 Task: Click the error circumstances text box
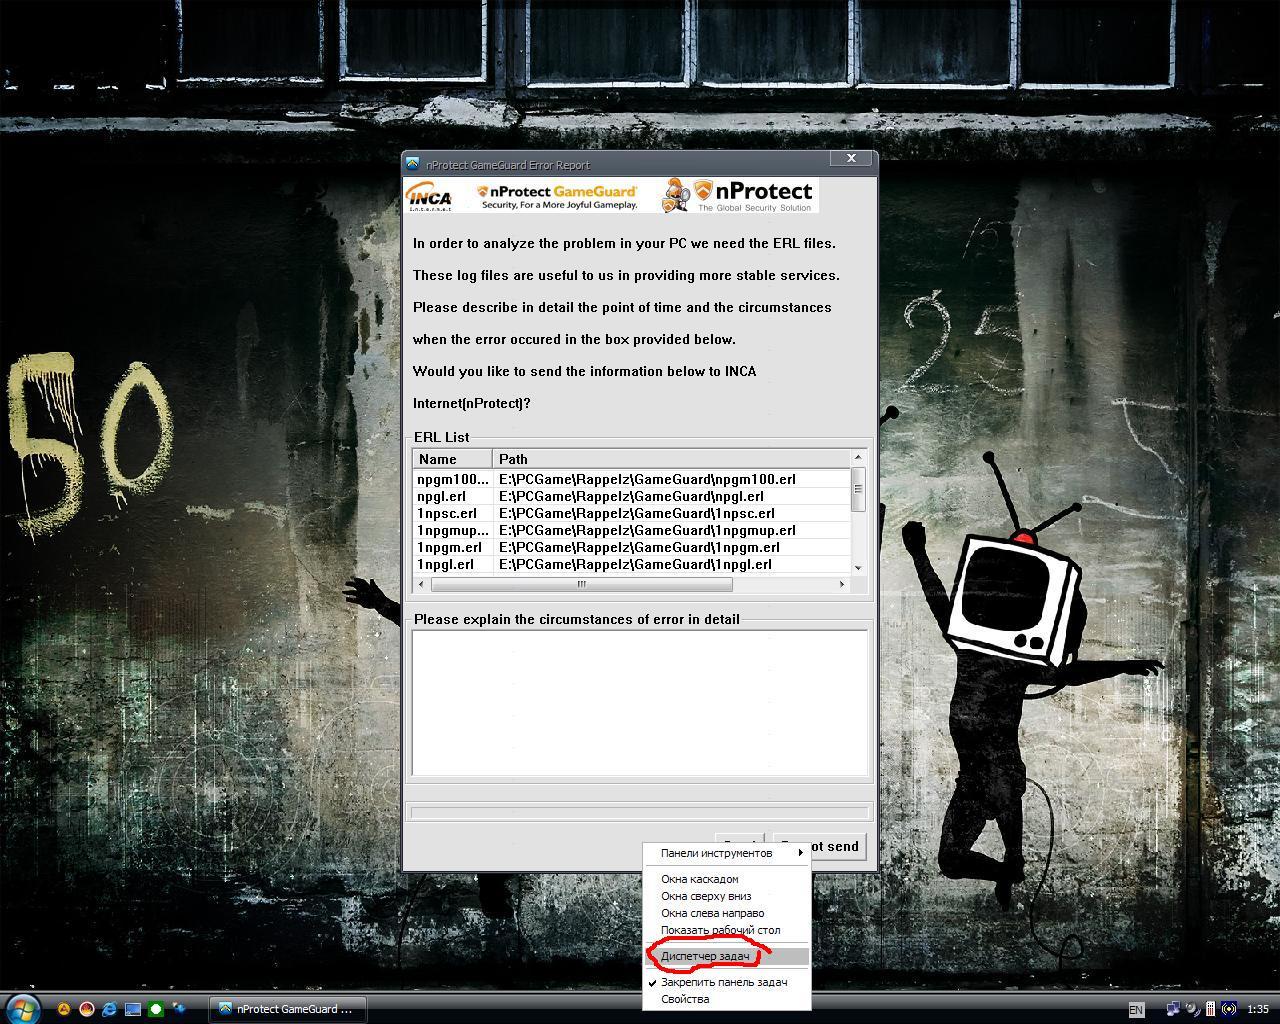pos(639,702)
